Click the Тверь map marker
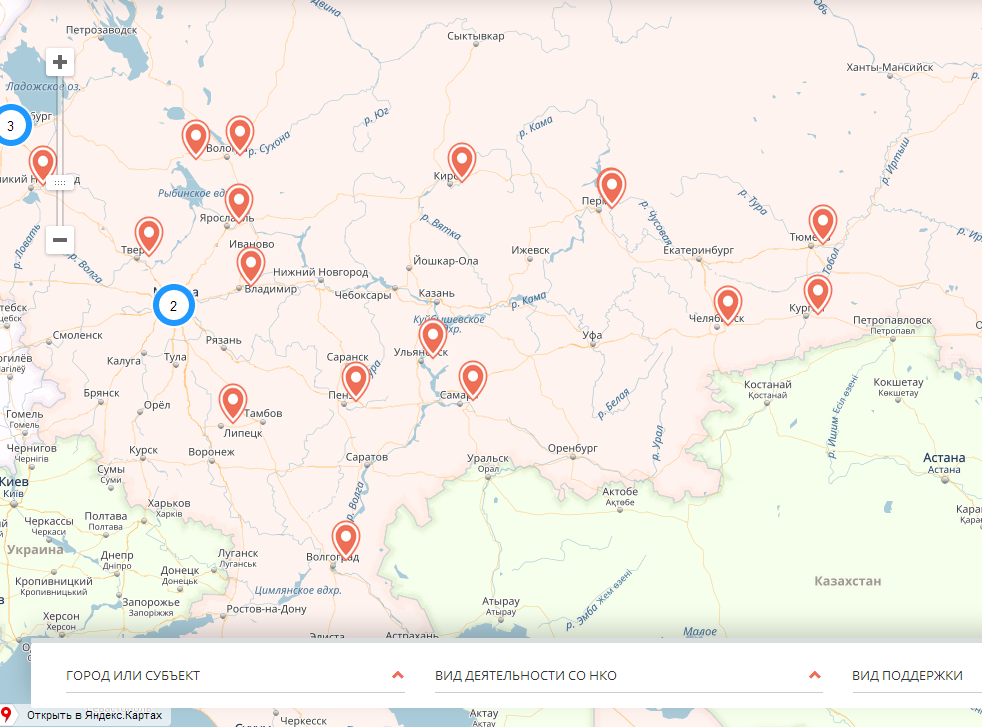This screenshot has height=727, width=982. (149, 234)
